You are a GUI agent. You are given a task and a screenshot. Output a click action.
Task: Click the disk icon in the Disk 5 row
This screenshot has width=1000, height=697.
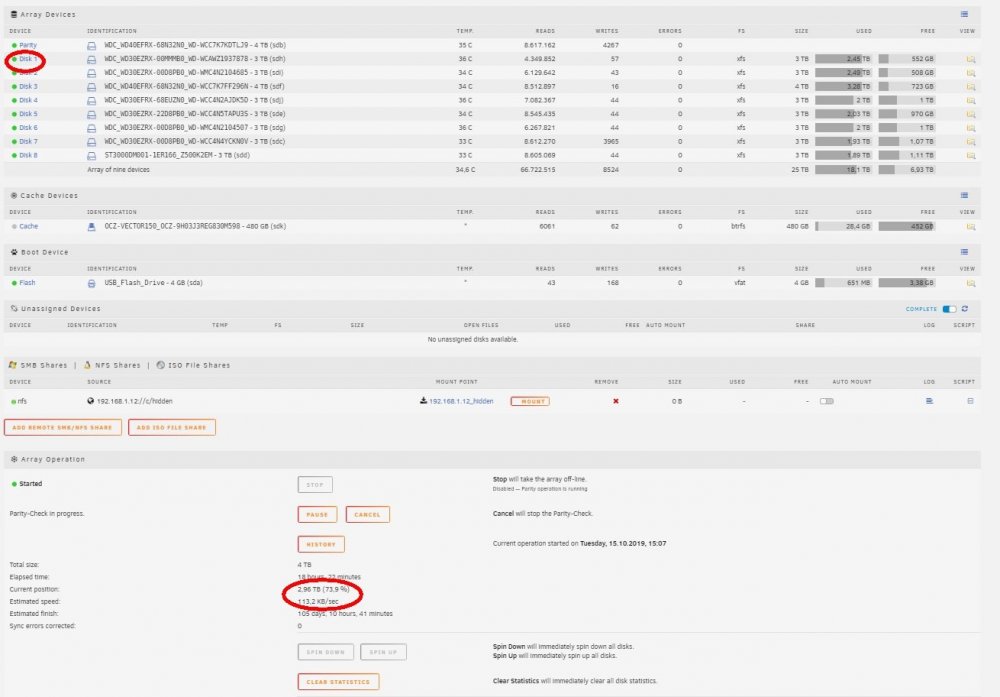pyautogui.click(x=91, y=114)
